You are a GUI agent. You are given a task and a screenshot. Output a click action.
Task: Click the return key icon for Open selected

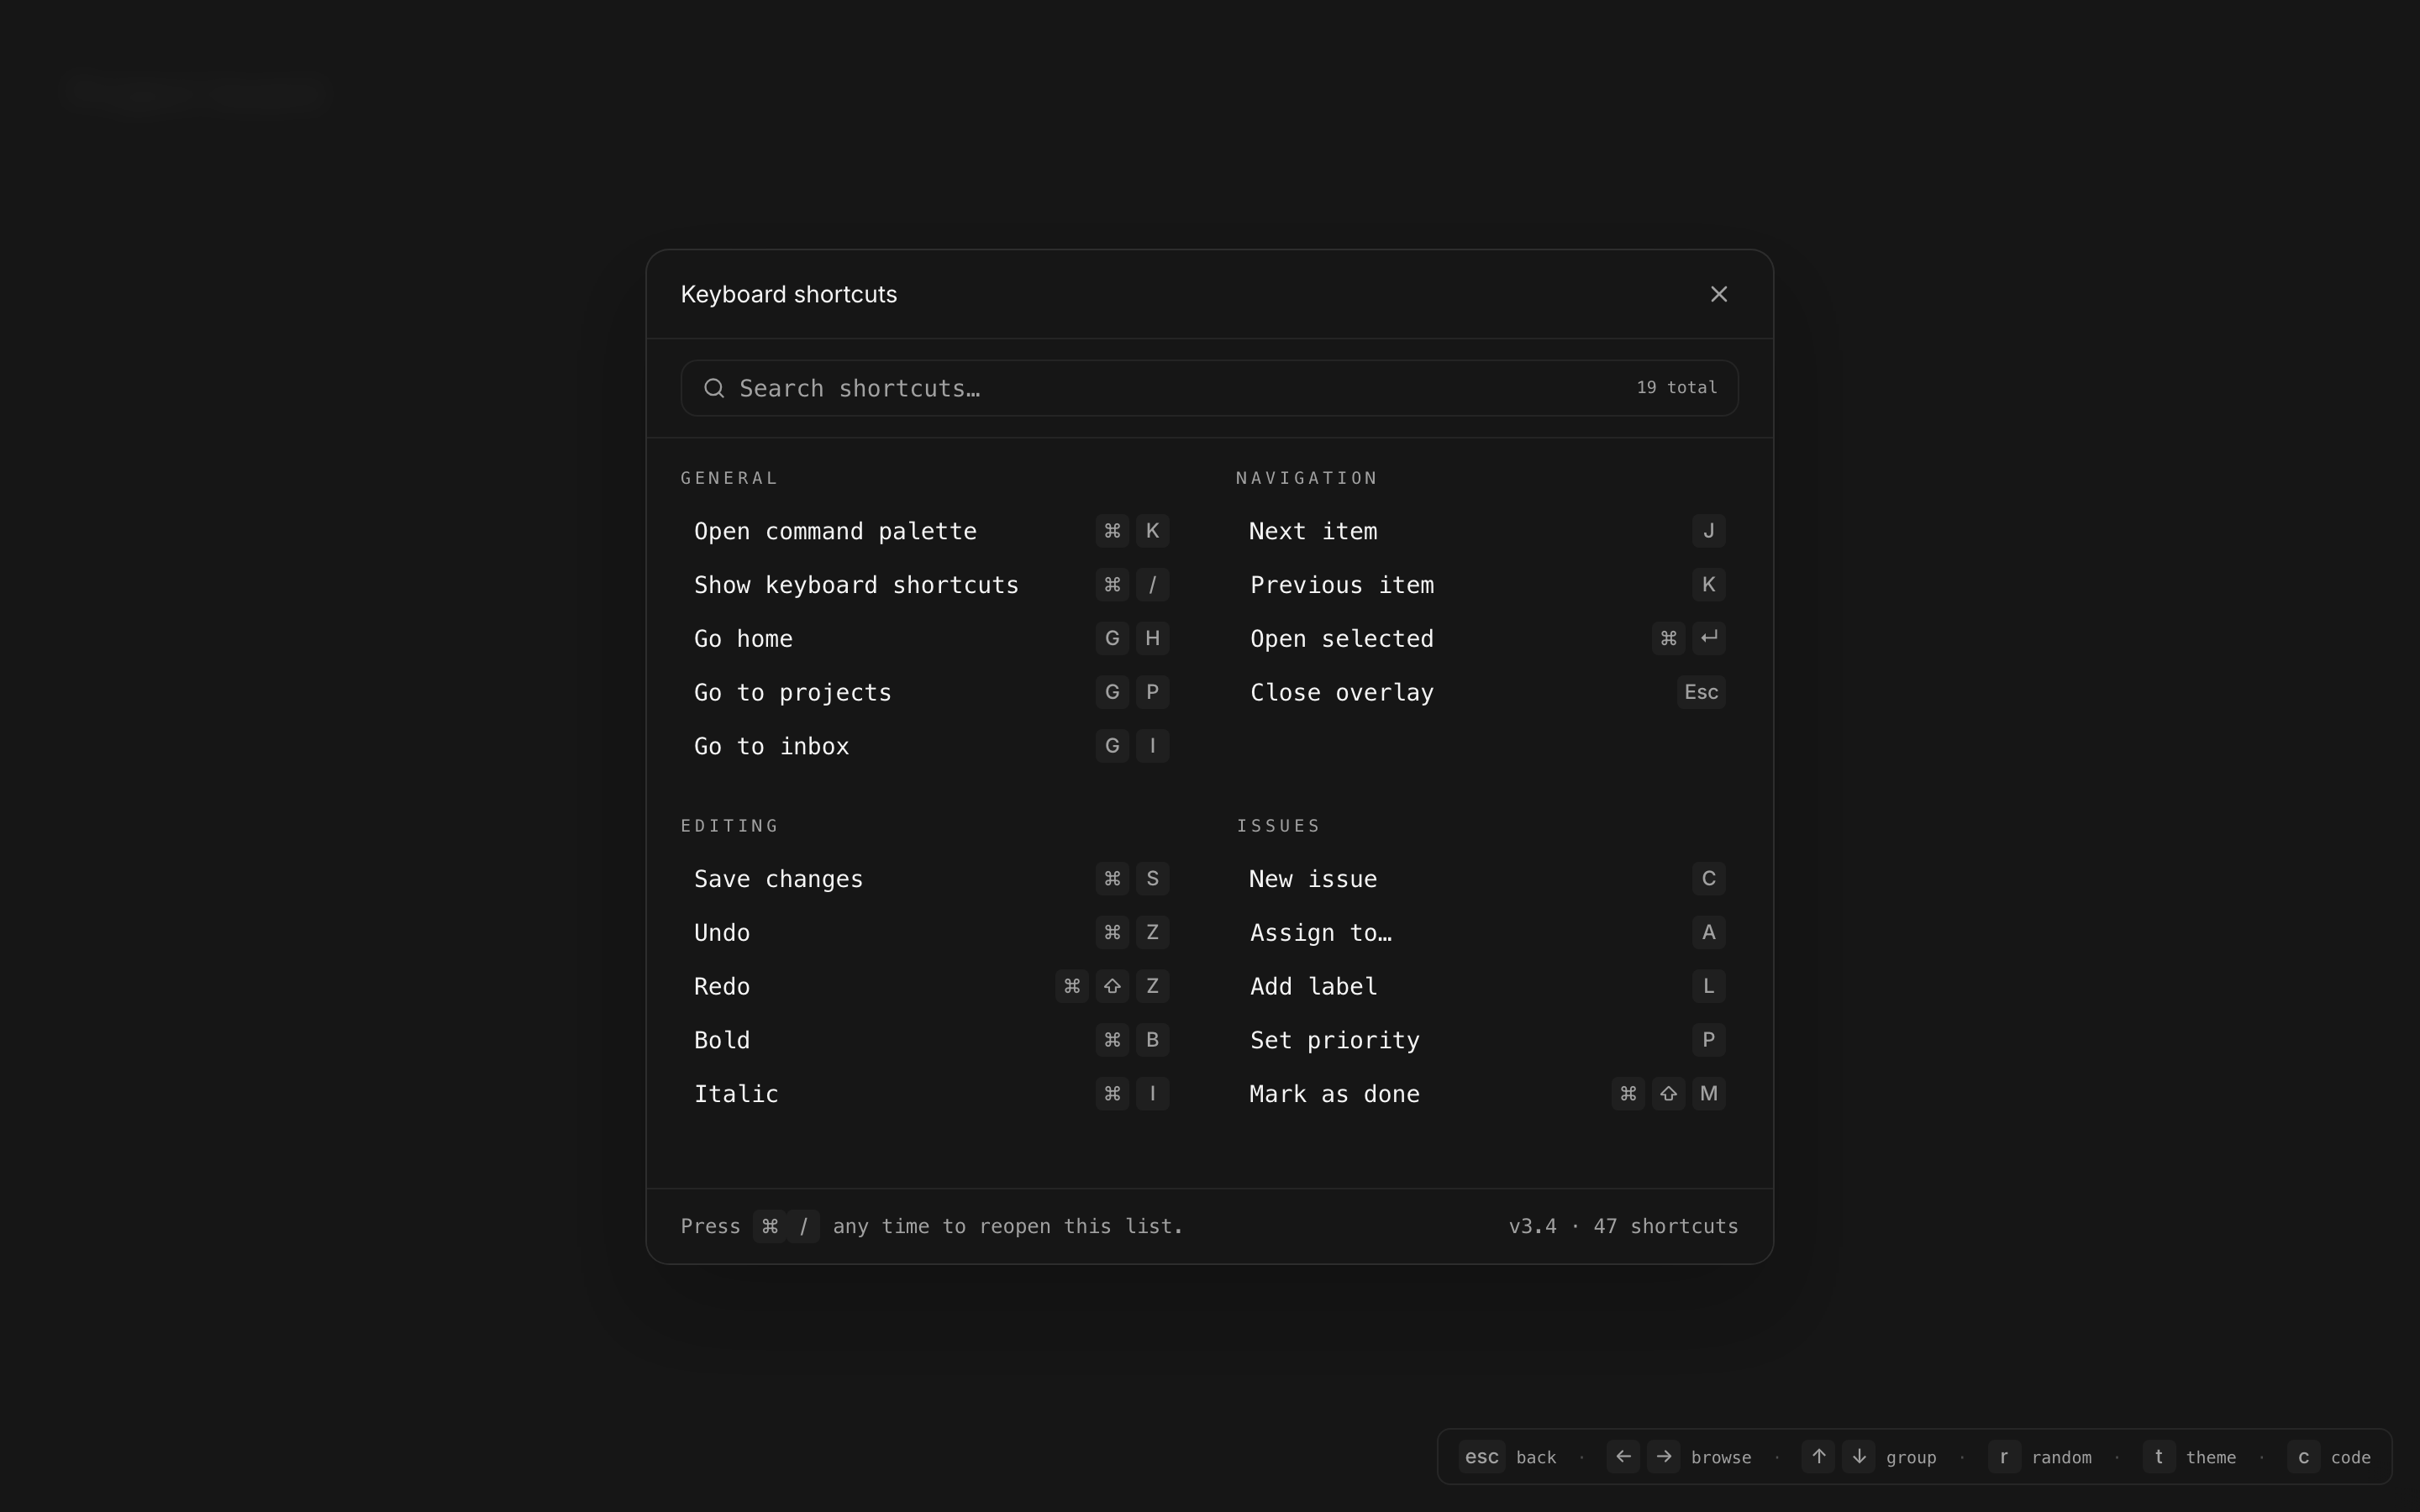tap(1708, 638)
